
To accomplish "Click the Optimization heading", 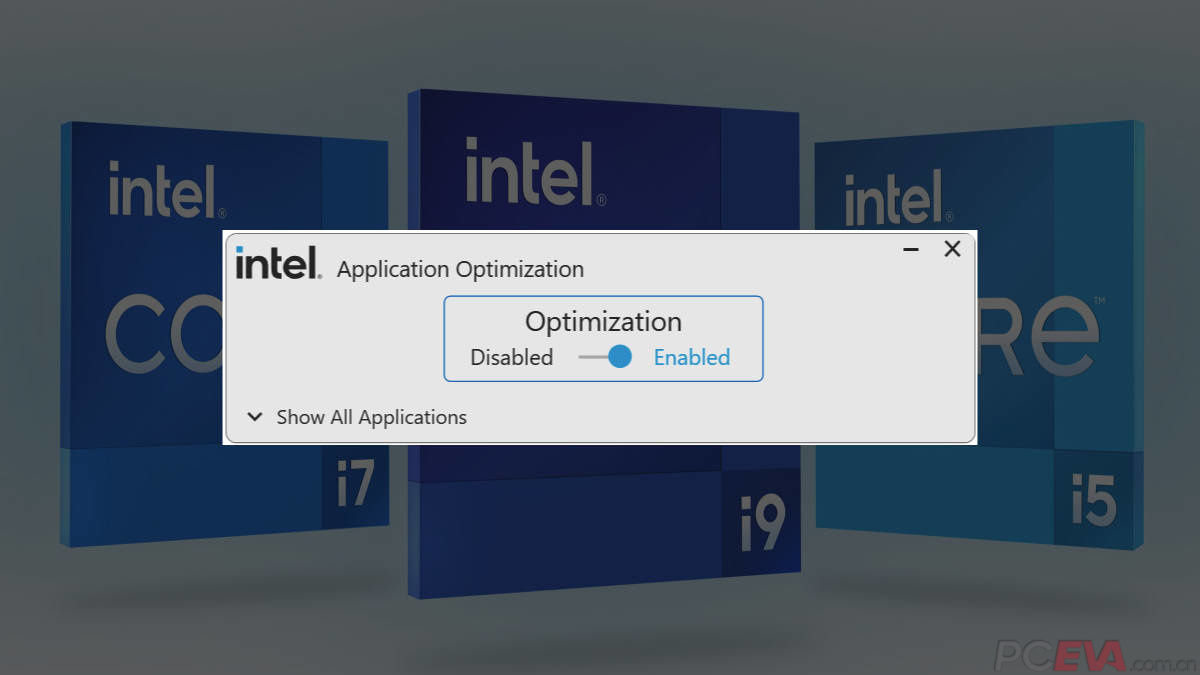I will click(x=604, y=321).
